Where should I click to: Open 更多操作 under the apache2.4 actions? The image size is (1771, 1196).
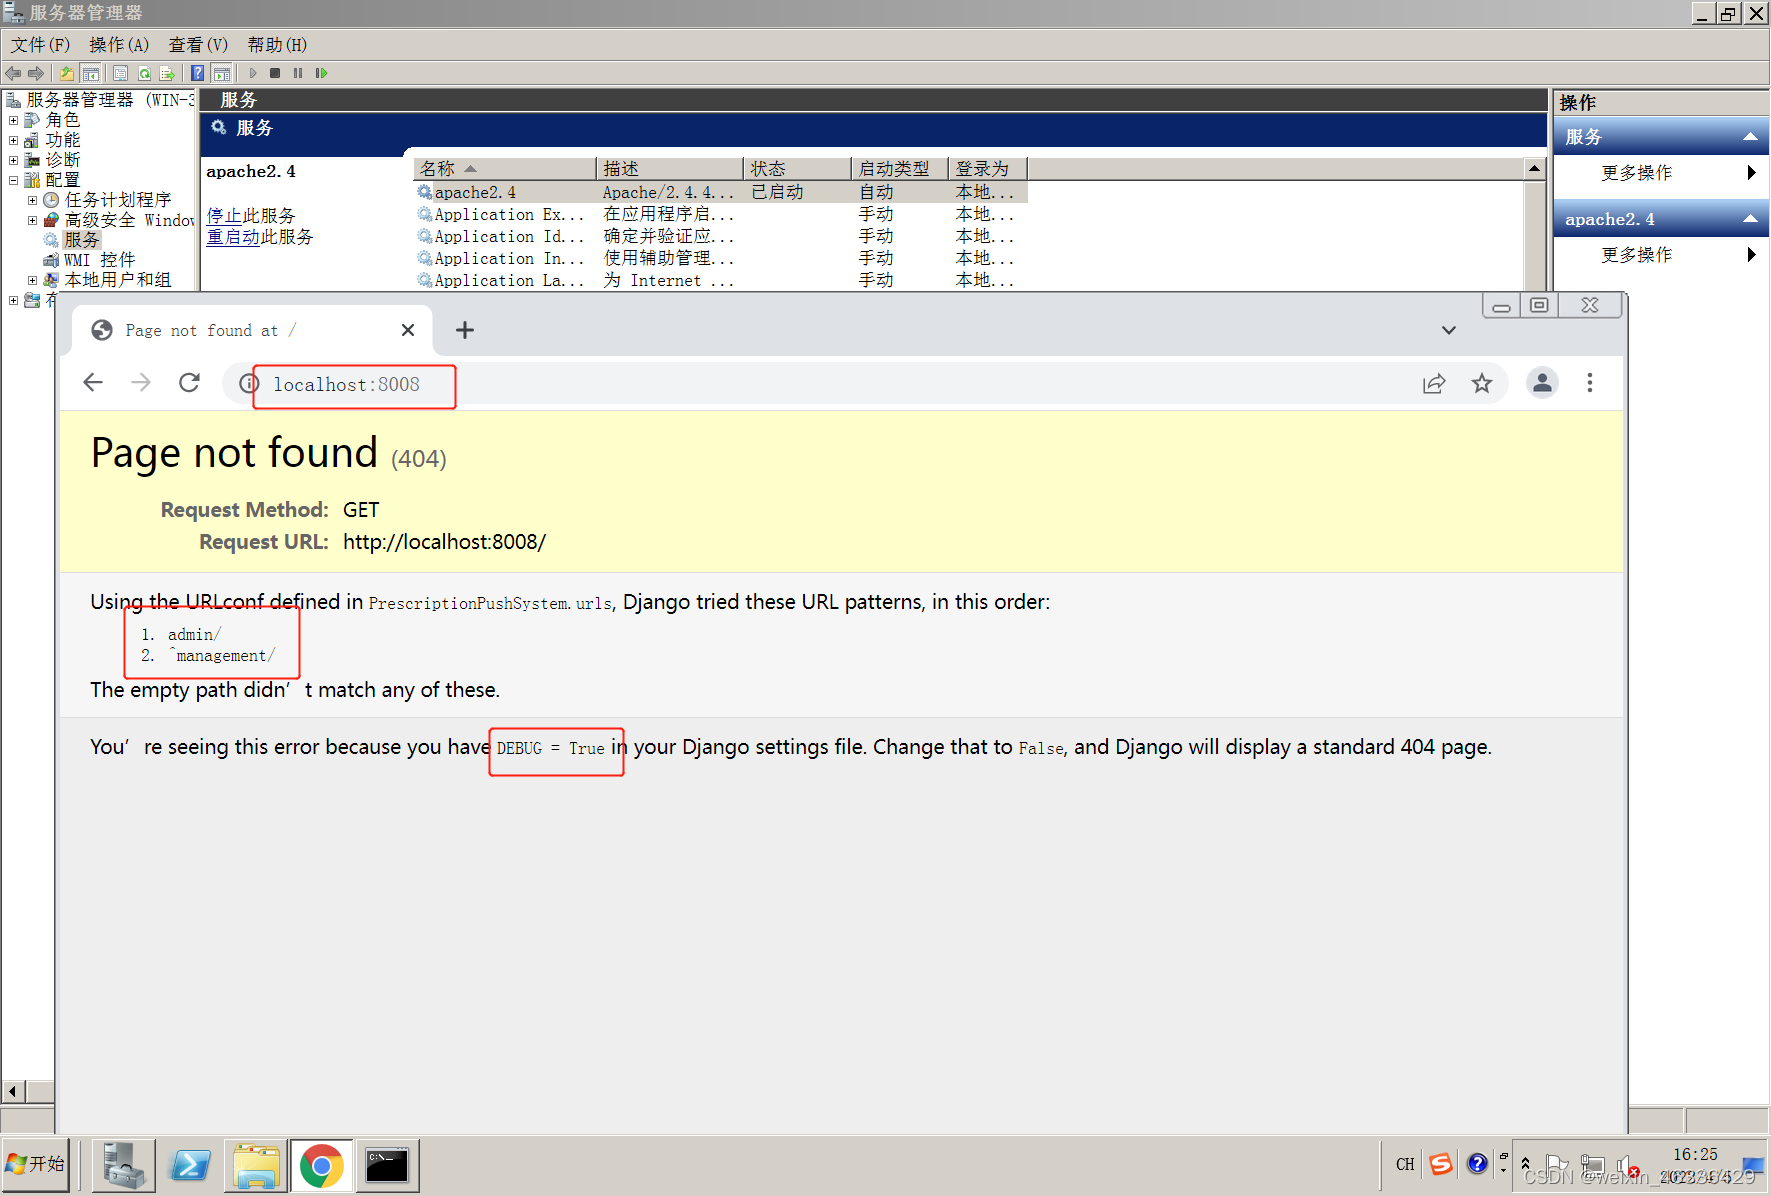(1661, 255)
